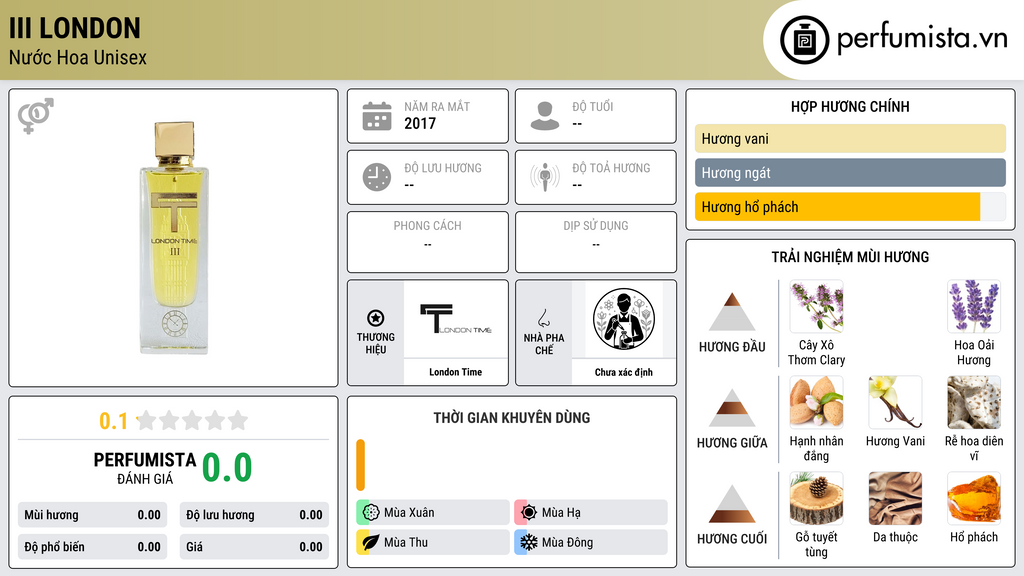Click the Hương vani accord bar
Screen dimensions: 1024x576
(x=850, y=138)
